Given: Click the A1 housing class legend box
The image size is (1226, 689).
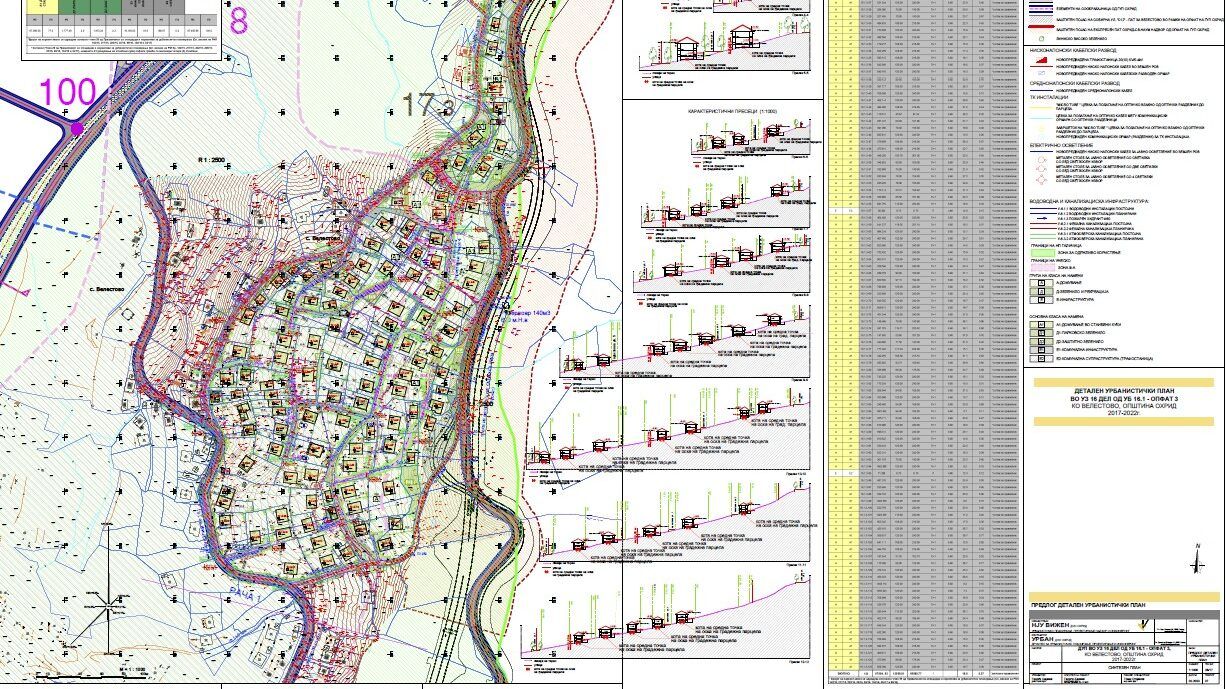Looking at the screenshot, I should click(1039, 327).
